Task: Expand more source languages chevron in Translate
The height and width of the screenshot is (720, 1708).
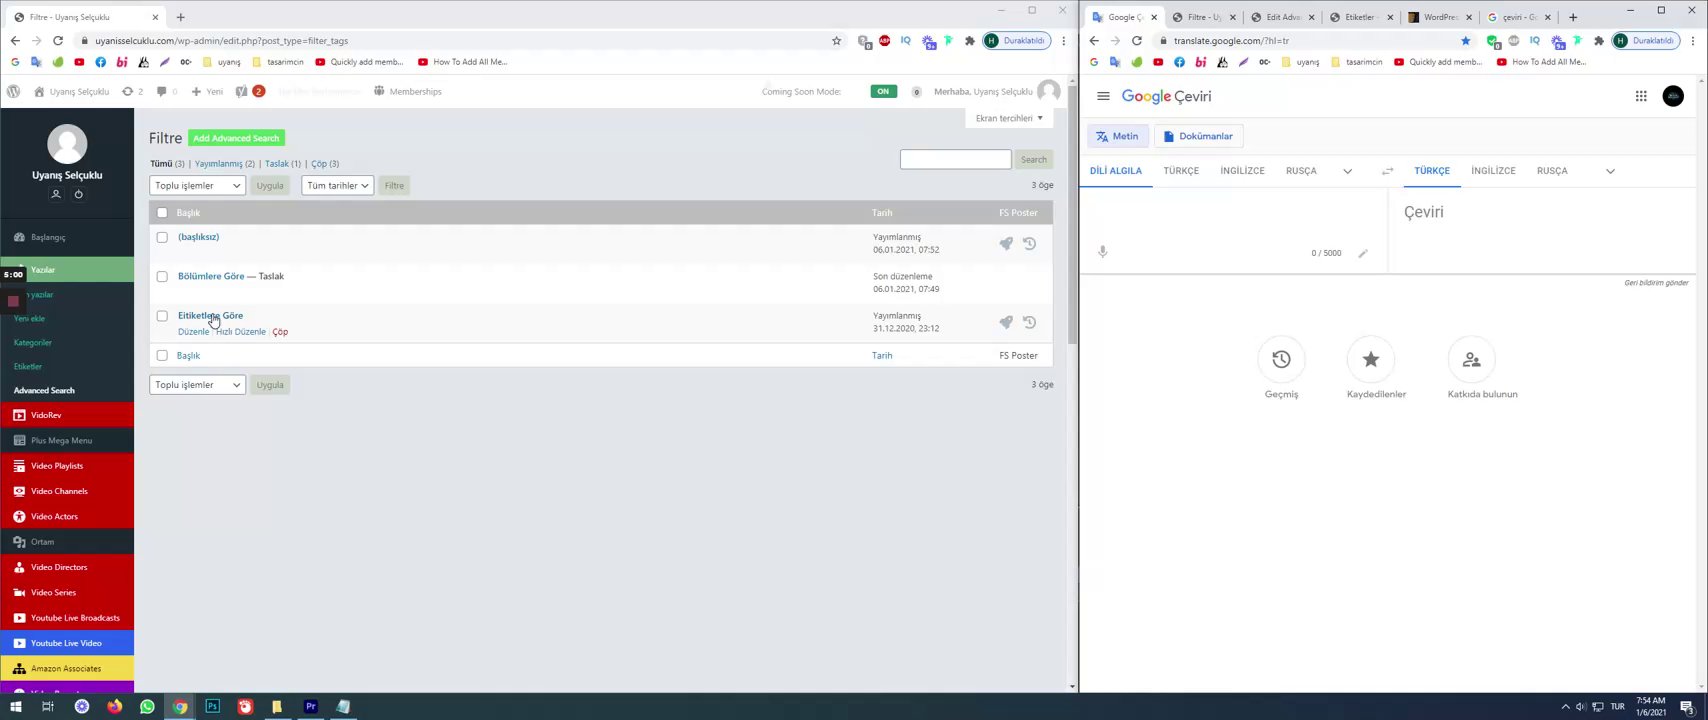Action: tap(1347, 171)
